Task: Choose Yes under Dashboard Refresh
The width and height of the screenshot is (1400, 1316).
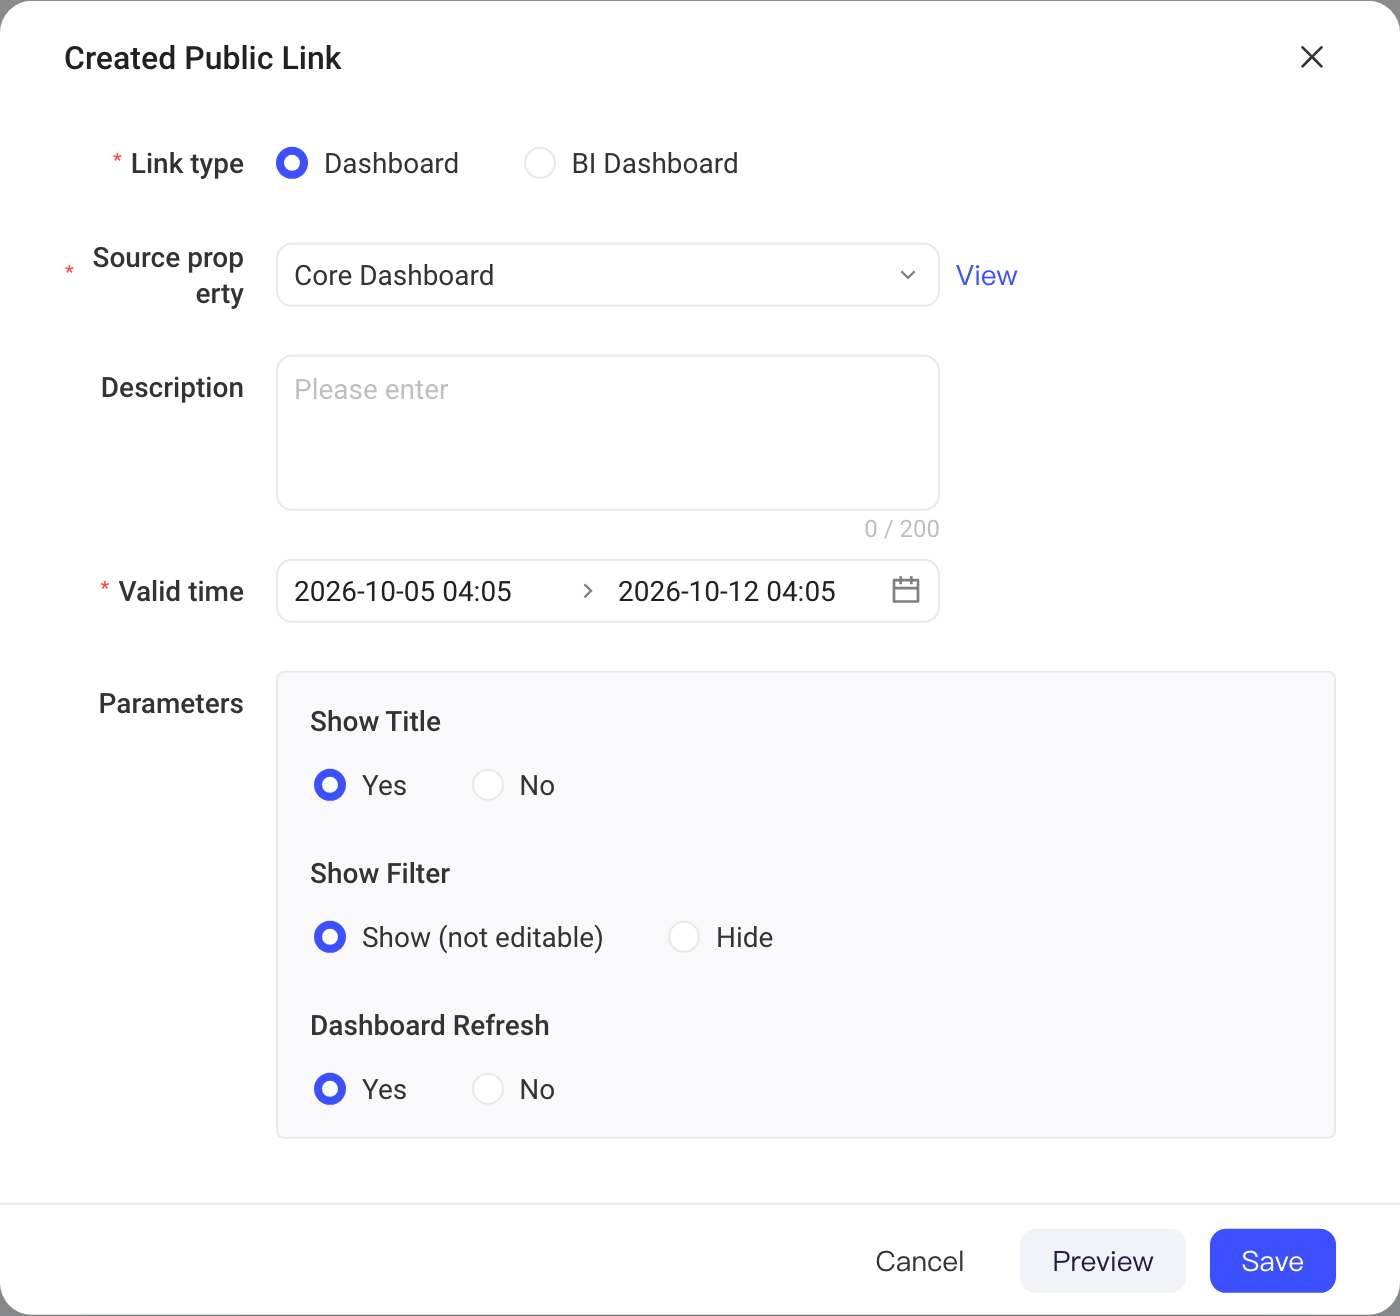Action: (330, 1089)
